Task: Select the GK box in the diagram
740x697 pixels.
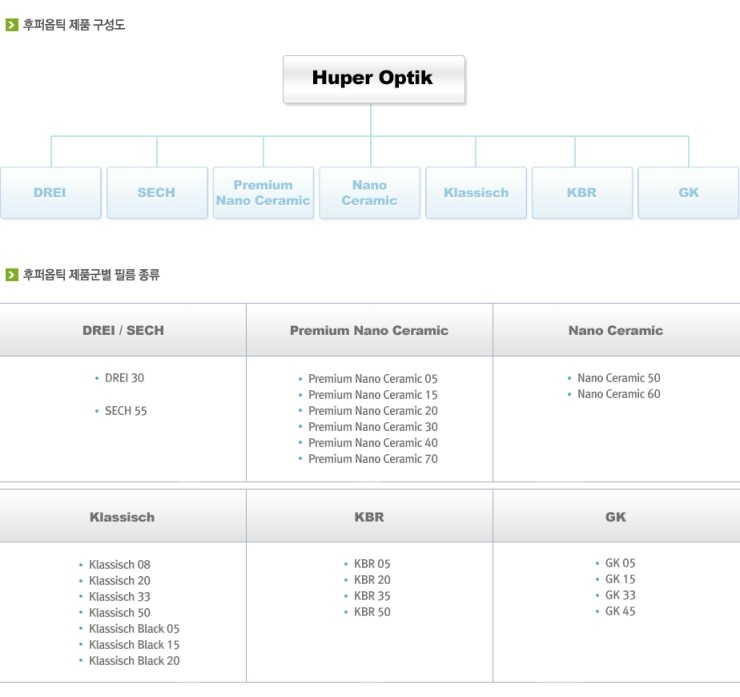Action: pyautogui.click(x=688, y=193)
